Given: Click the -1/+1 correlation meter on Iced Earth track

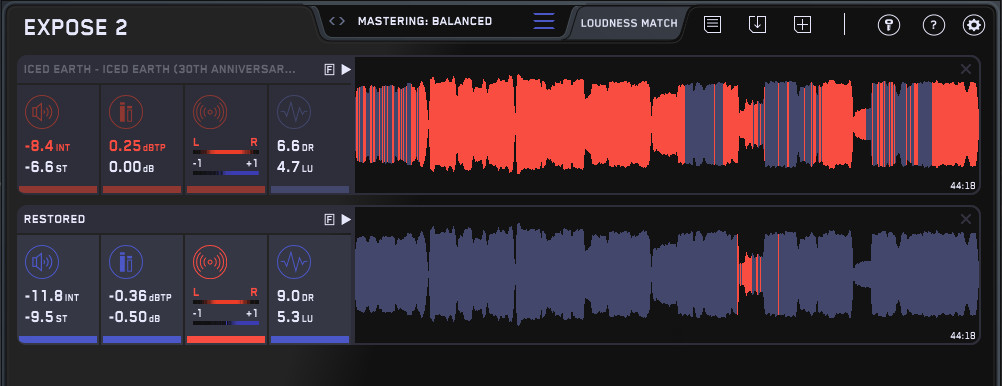Looking at the screenshot, I should 226,173.
